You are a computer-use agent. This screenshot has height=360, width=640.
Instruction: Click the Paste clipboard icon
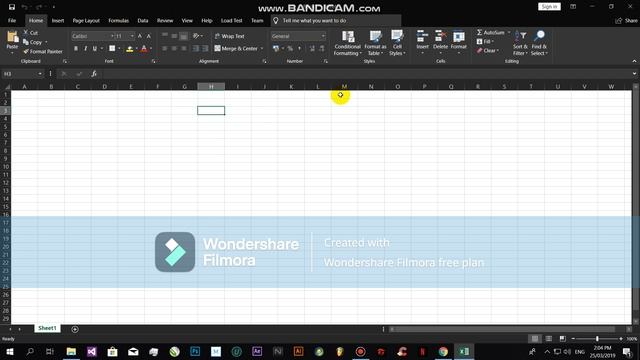click(12, 38)
